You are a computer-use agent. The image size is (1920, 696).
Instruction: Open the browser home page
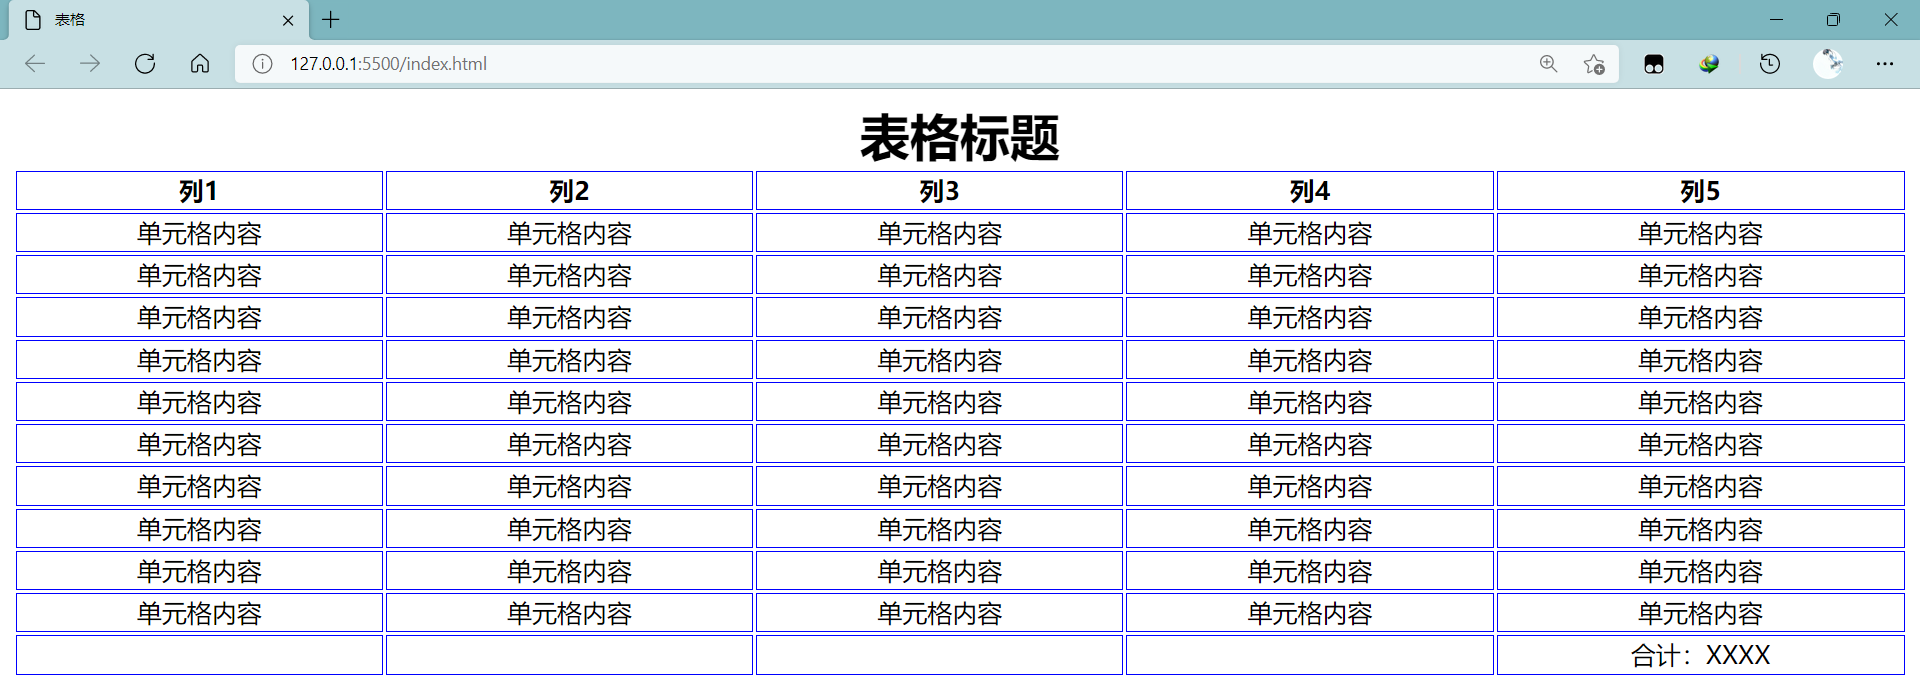(200, 64)
